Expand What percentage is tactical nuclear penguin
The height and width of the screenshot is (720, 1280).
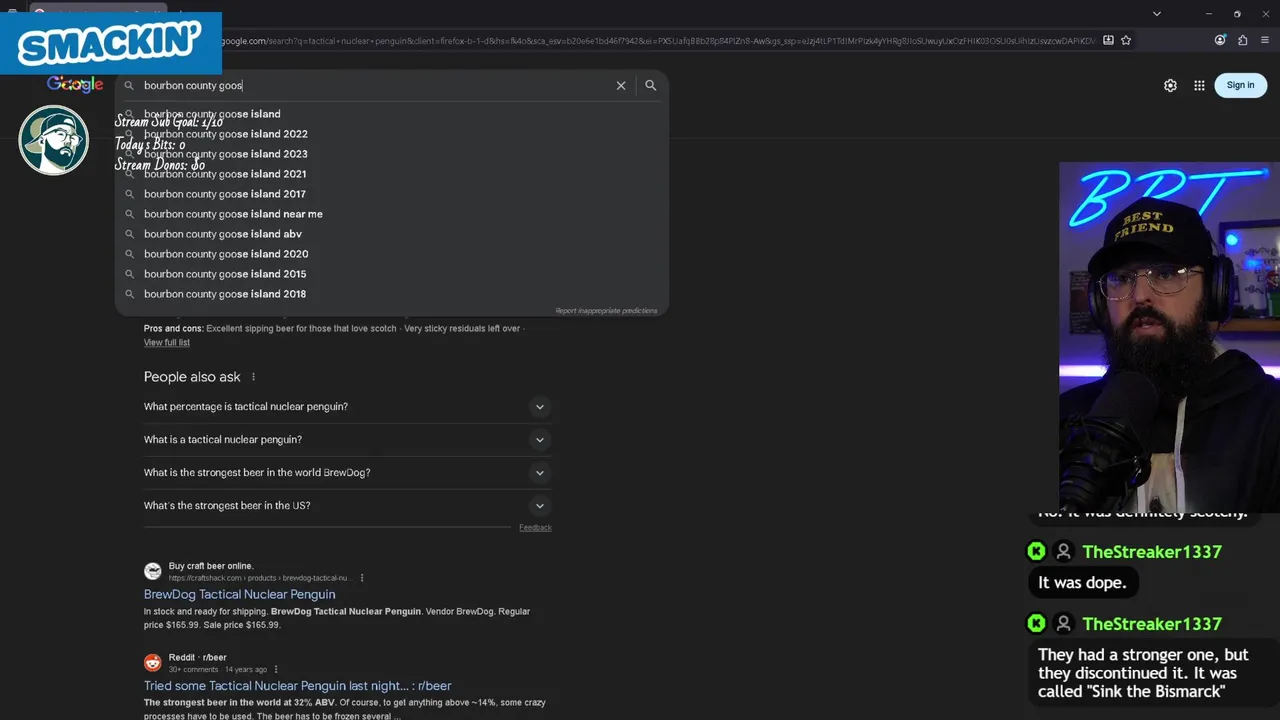point(347,407)
